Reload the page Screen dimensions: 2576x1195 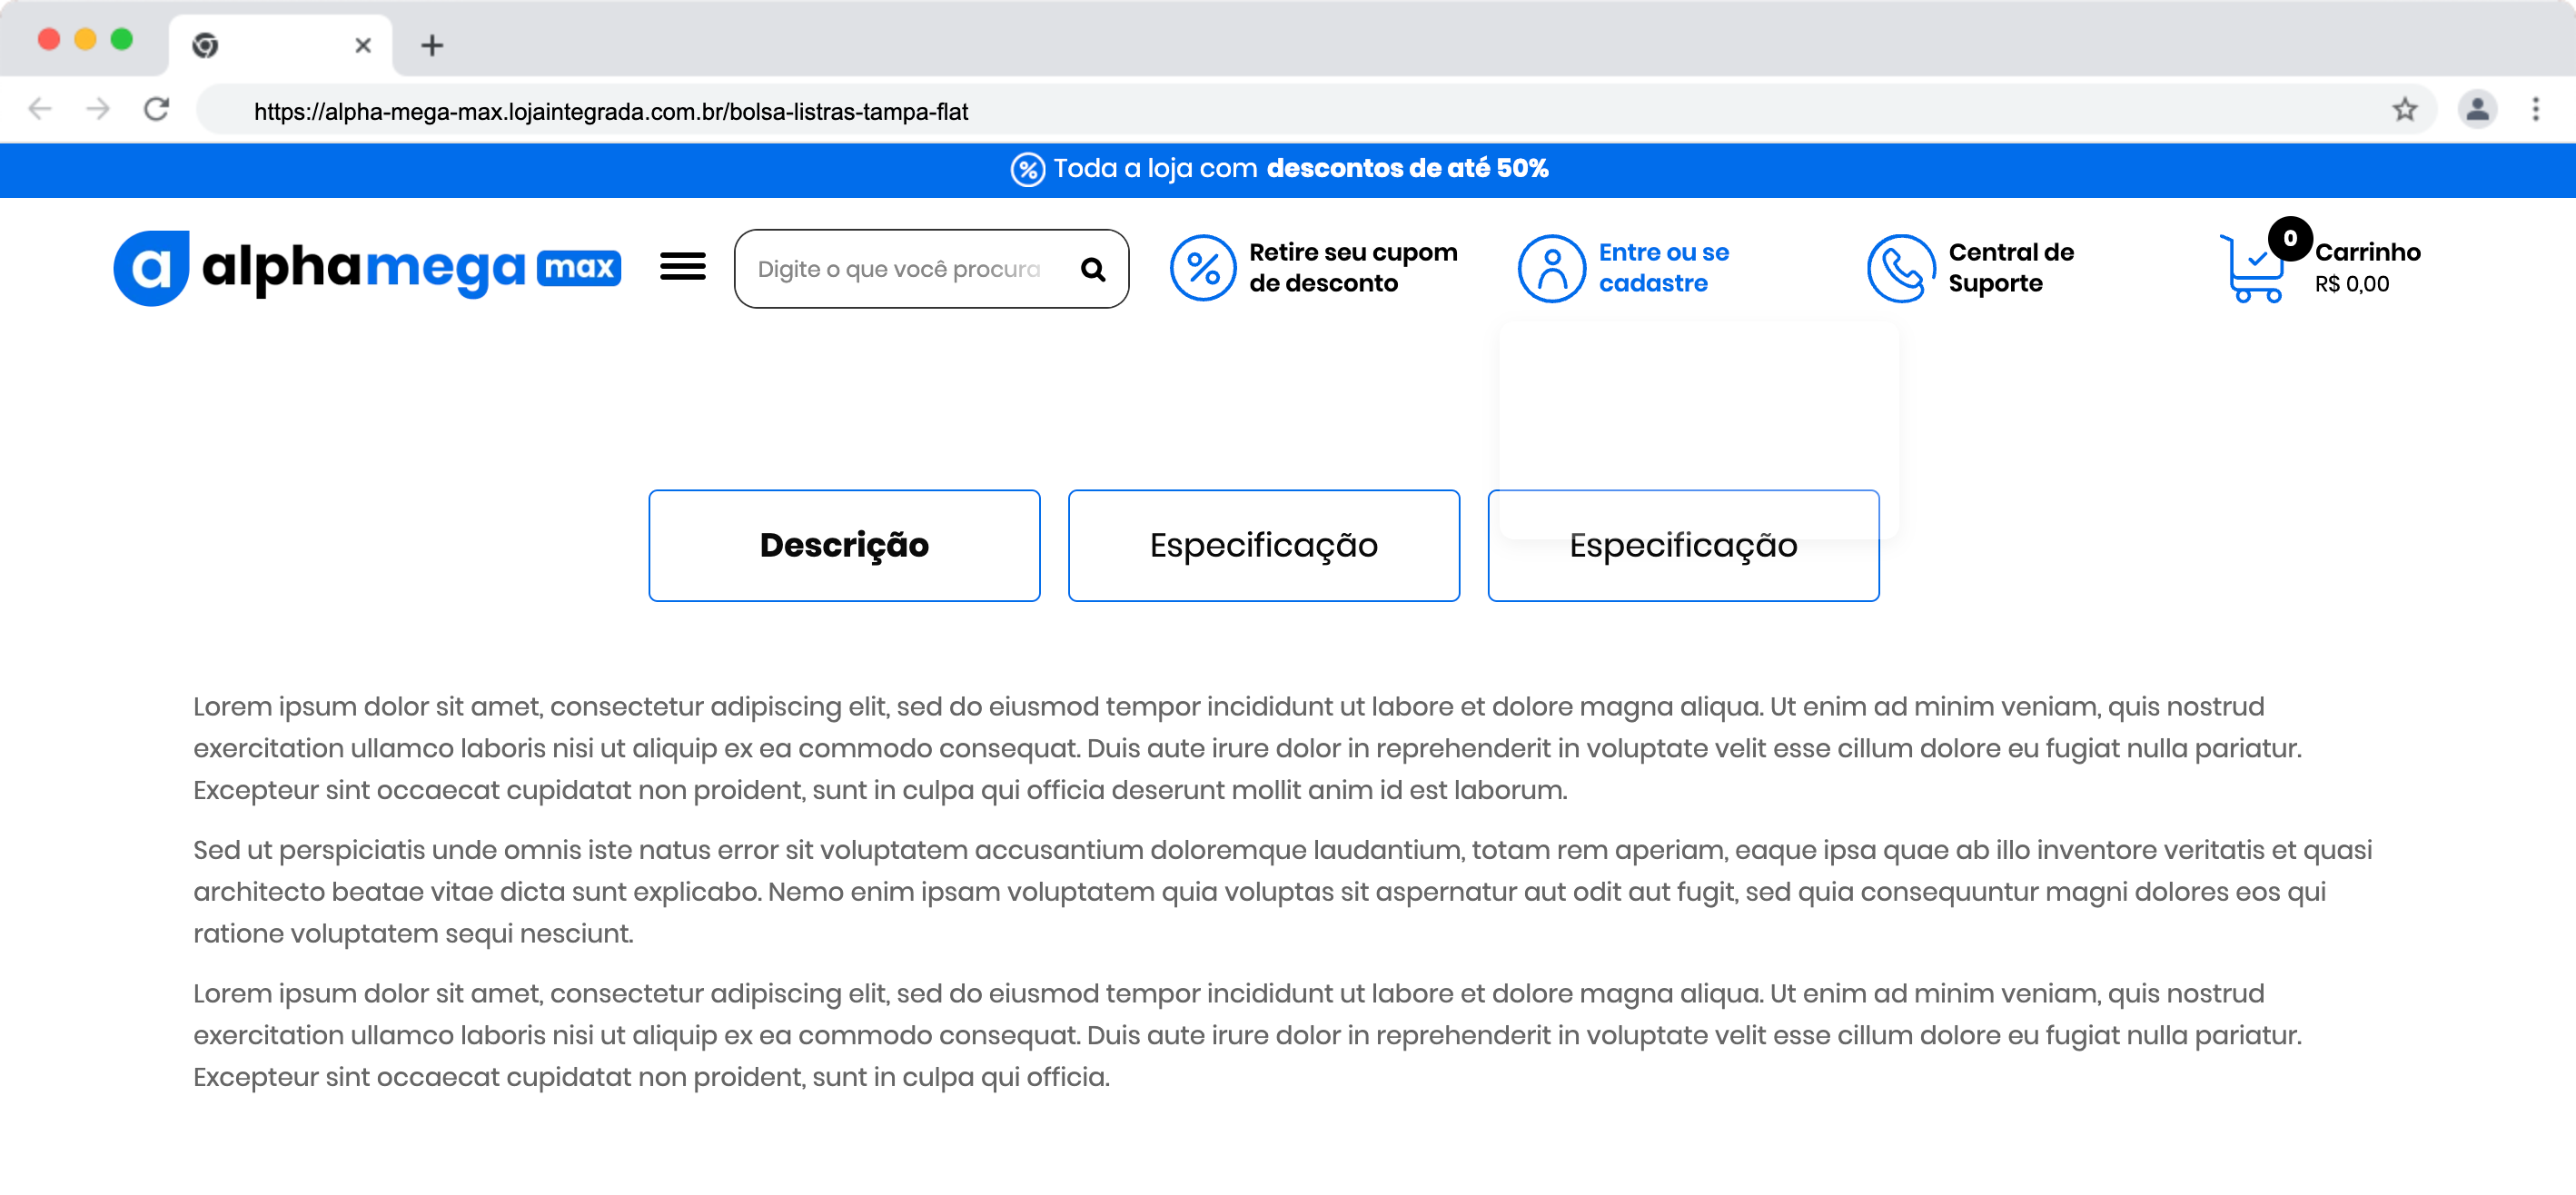[x=156, y=109]
